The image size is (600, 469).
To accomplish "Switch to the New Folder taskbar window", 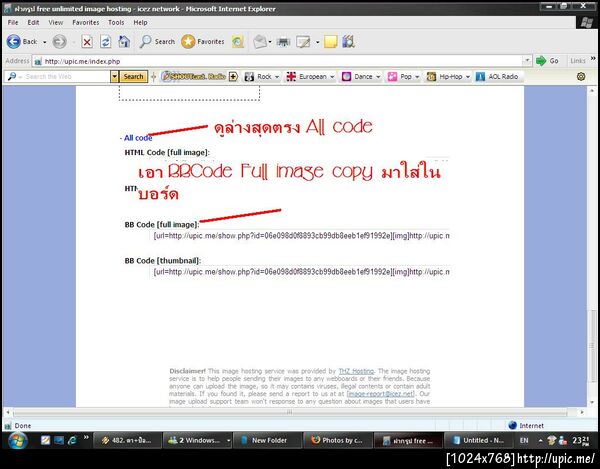I will point(266,440).
